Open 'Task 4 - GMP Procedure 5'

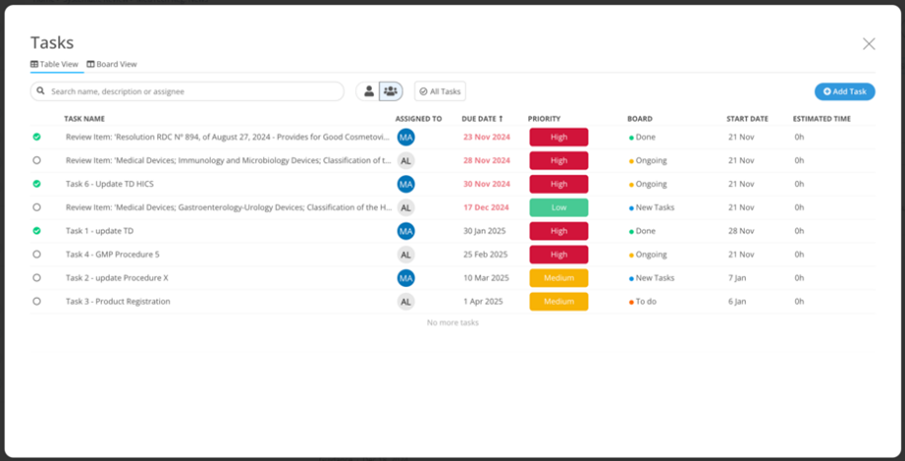[113, 254]
